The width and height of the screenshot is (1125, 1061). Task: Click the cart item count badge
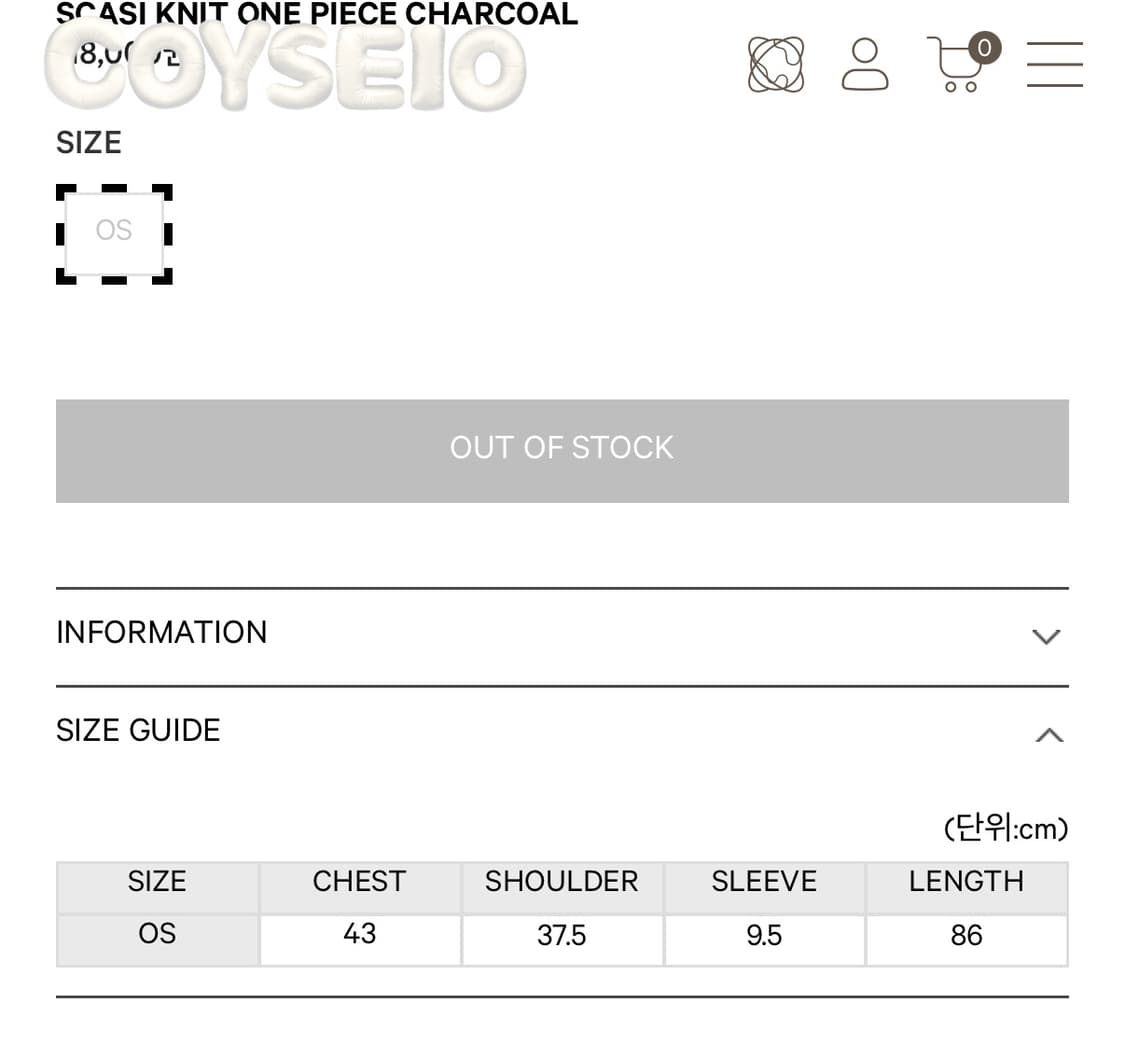click(x=985, y=47)
